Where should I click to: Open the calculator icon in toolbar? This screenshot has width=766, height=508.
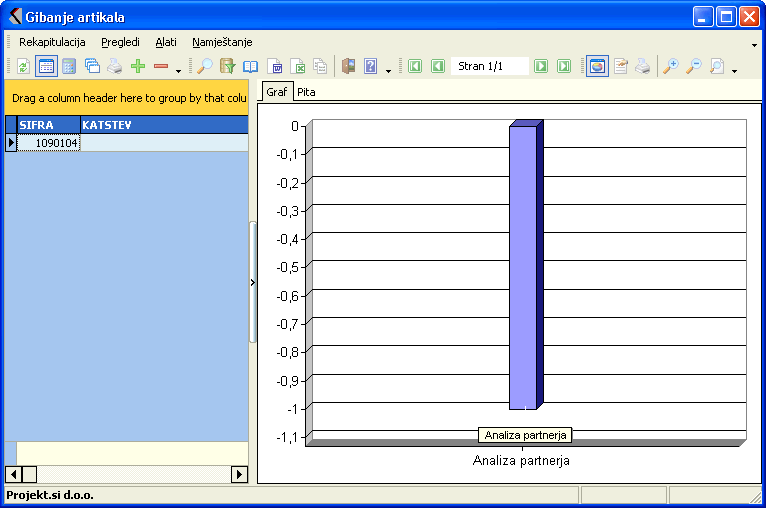click(x=69, y=66)
